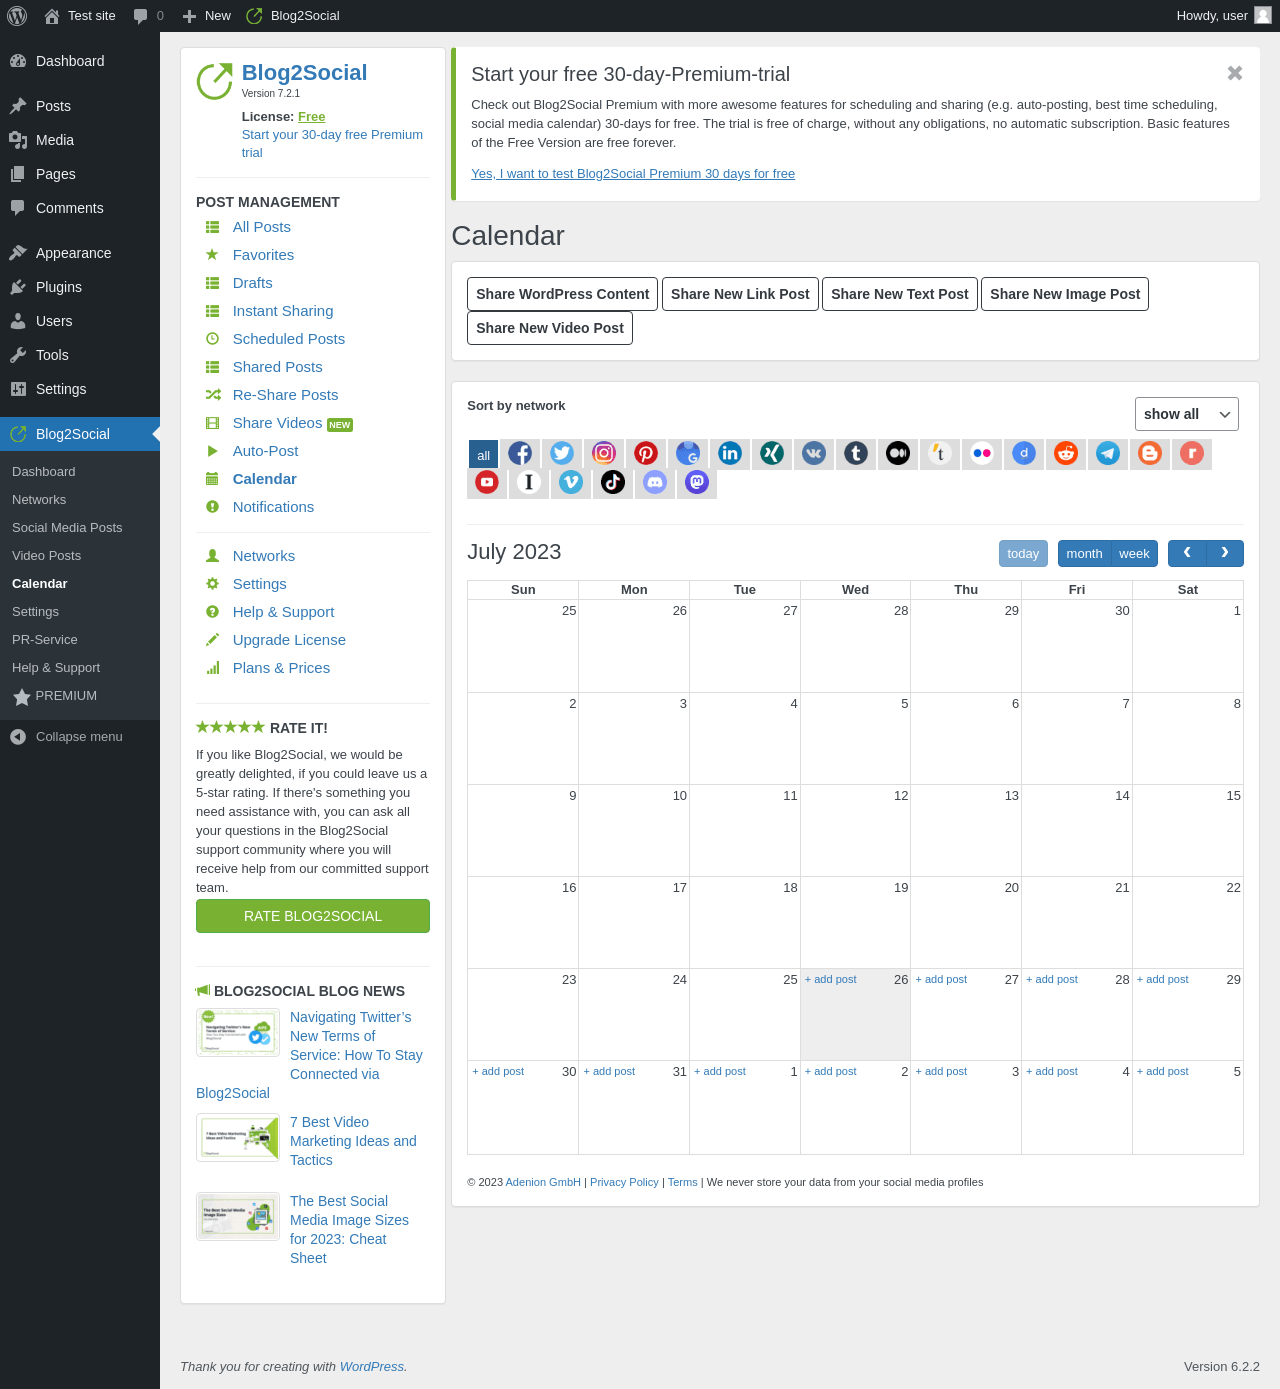Add post on July 26
This screenshot has width=1280, height=1389.
(831, 979)
